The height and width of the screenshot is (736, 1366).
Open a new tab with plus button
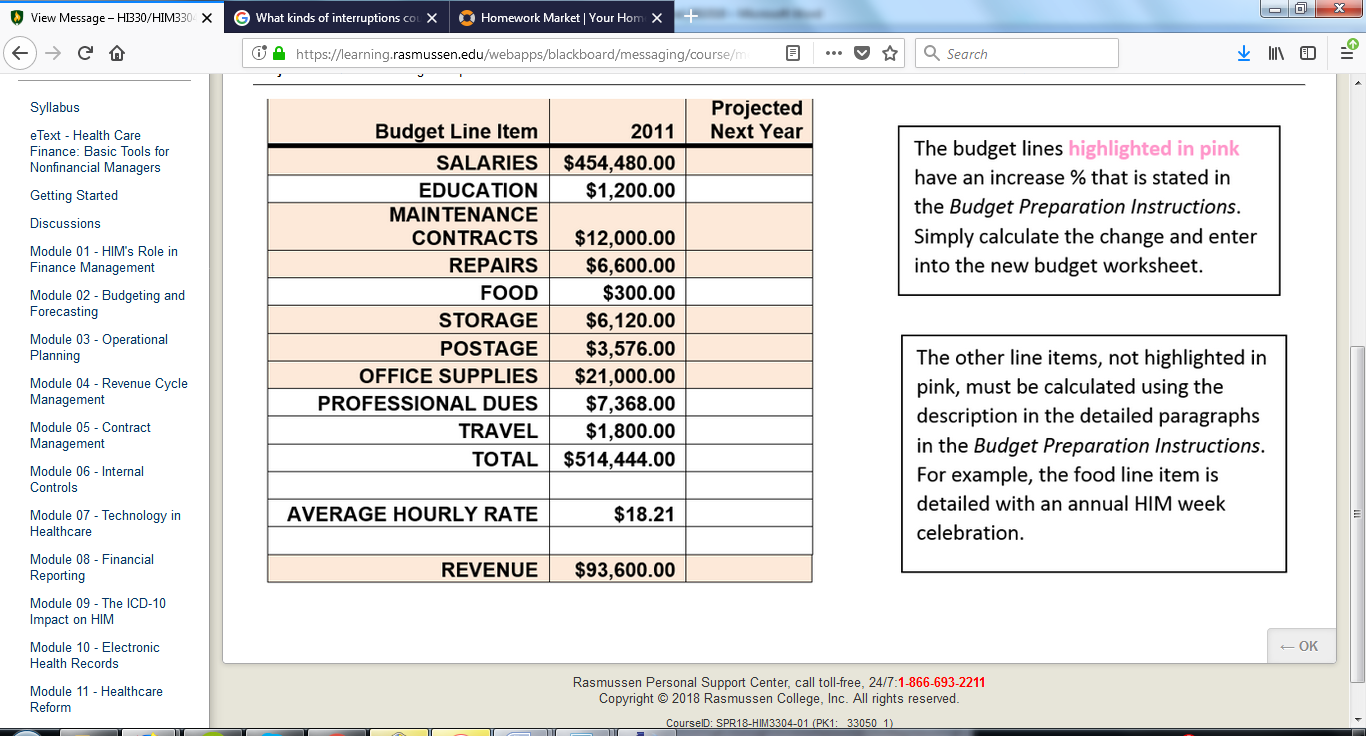click(x=690, y=16)
